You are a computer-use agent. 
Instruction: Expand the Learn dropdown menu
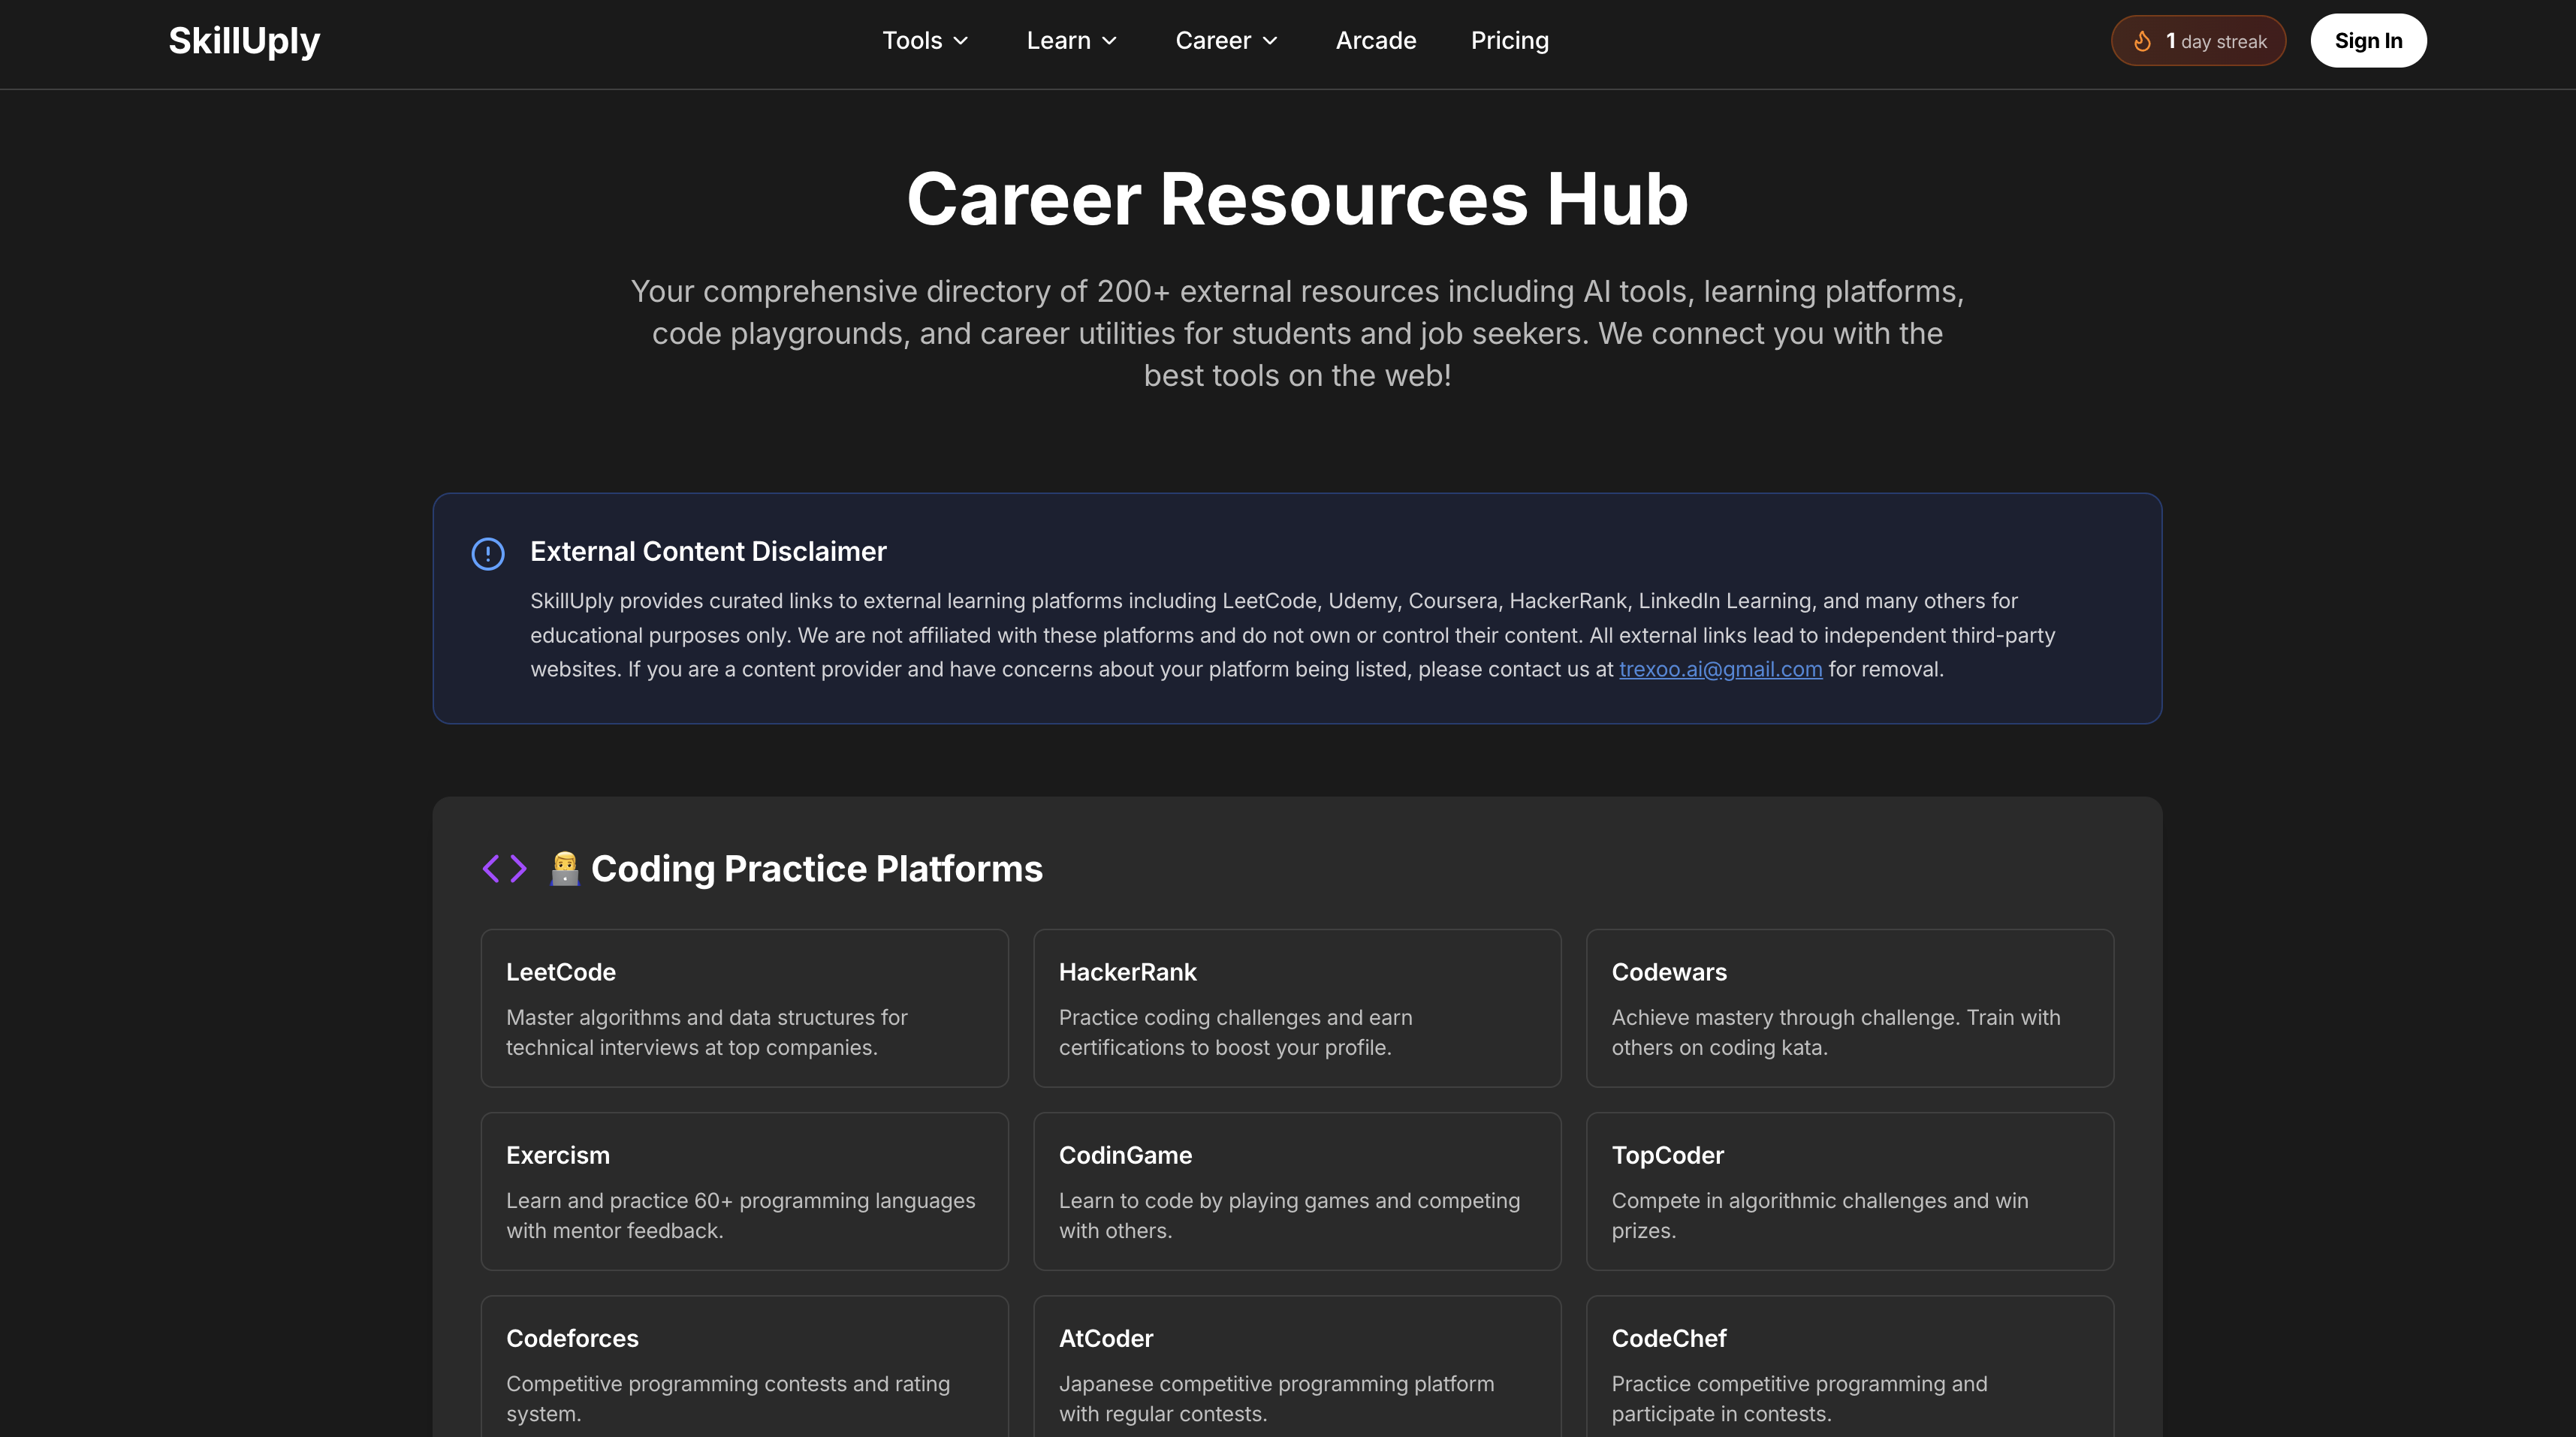[x=1071, y=41]
